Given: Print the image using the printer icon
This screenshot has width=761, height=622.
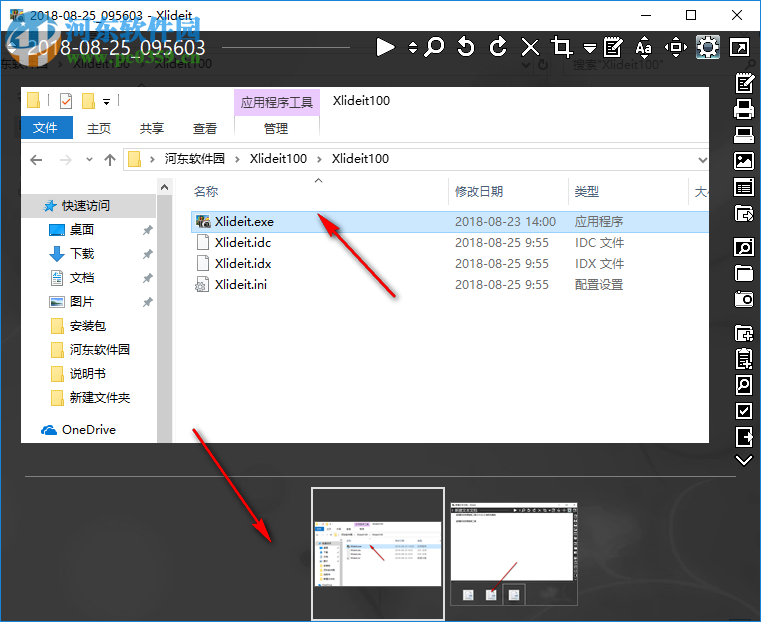Looking at the screenshot, I should pyautogui.click(x=744, y=109).
